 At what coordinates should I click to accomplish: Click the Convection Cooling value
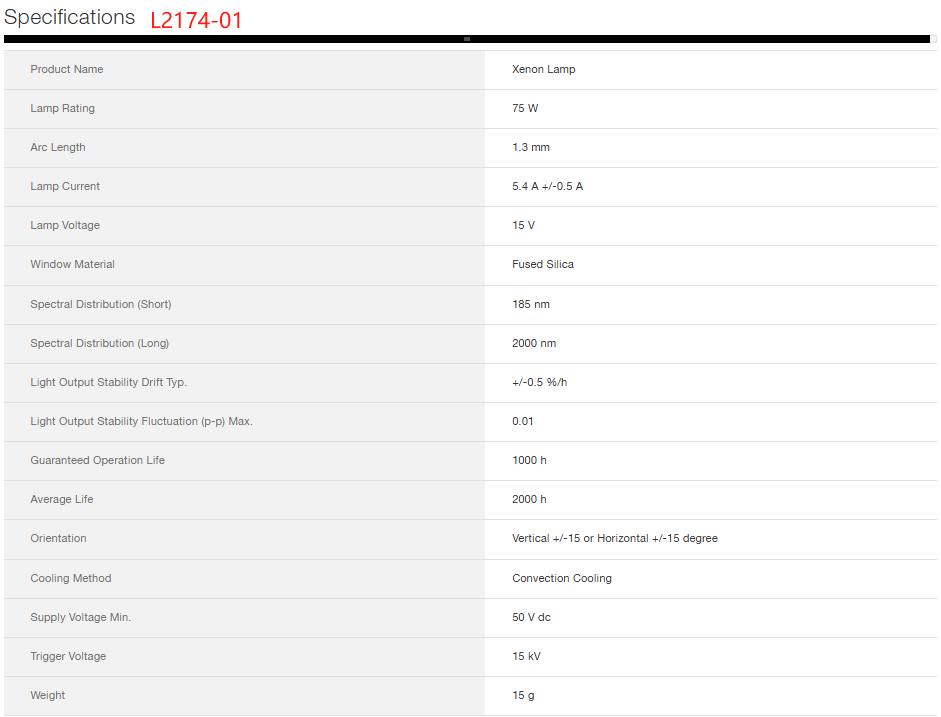point(561,578)
